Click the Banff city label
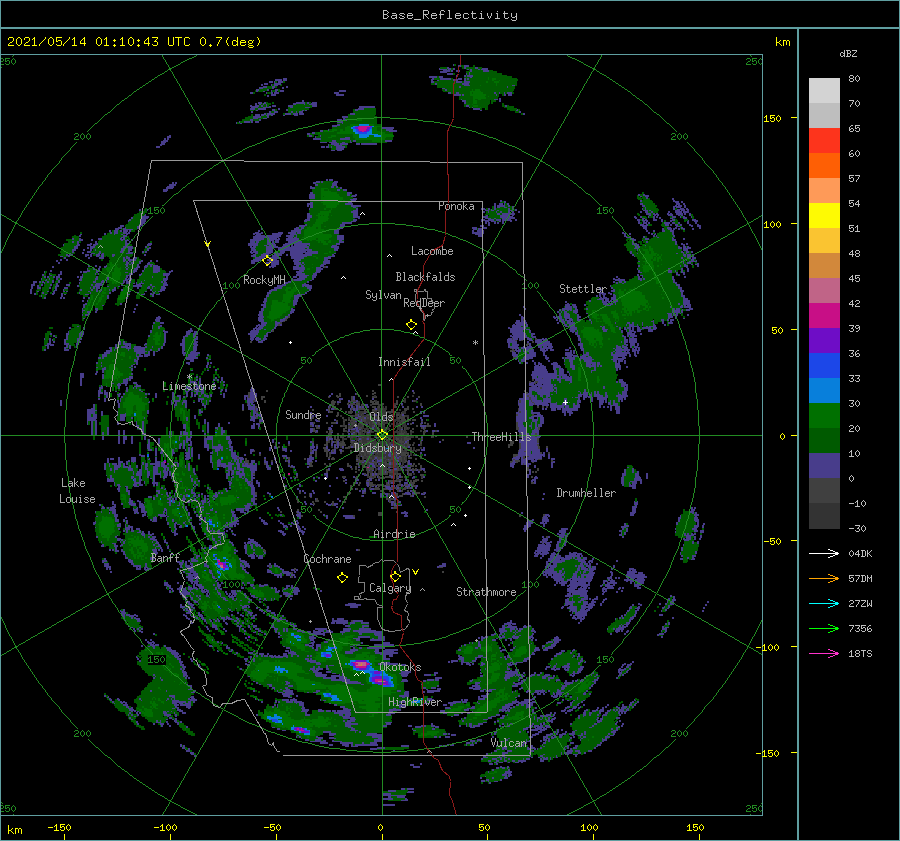Viewport: 900px width, 841px height. coord(165,558)
